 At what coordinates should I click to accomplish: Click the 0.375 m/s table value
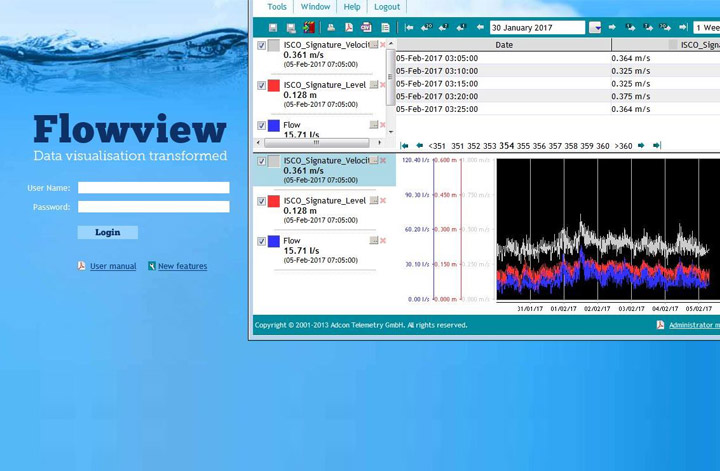point(630,96)
